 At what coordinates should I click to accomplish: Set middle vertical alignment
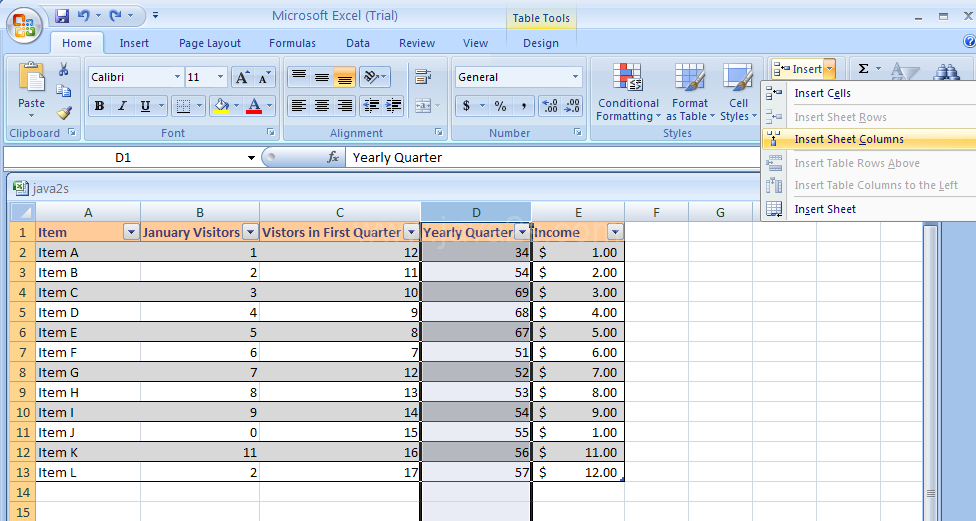tap(322, 77)
